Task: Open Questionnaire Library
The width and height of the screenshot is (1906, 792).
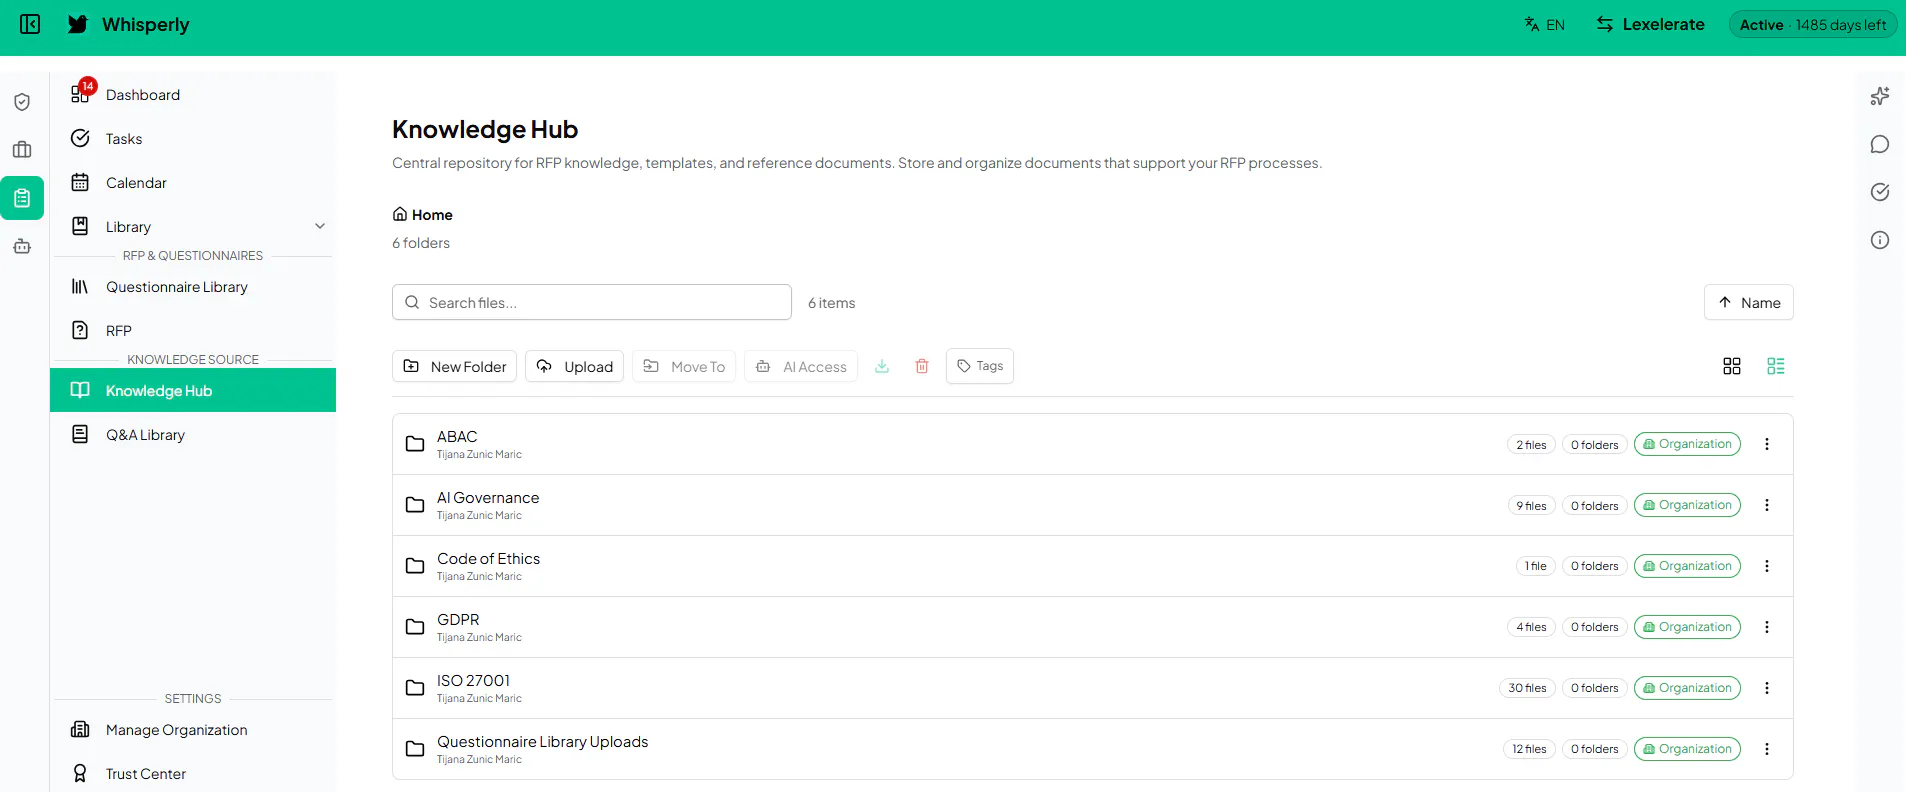Action: pyautogui.click(x=193, y=287)
